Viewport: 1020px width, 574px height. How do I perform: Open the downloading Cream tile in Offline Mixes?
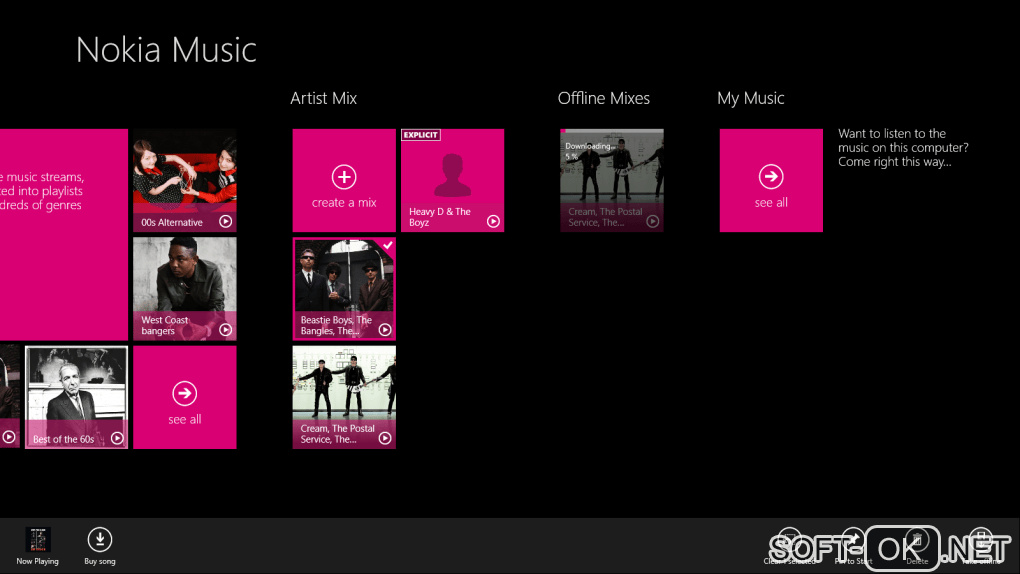point(612,180)
